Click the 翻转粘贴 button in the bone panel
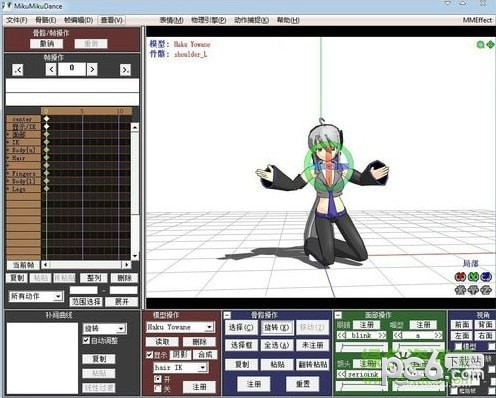Image resolution: width=496 pixels, height=398 pixels. tap(313, 364)
